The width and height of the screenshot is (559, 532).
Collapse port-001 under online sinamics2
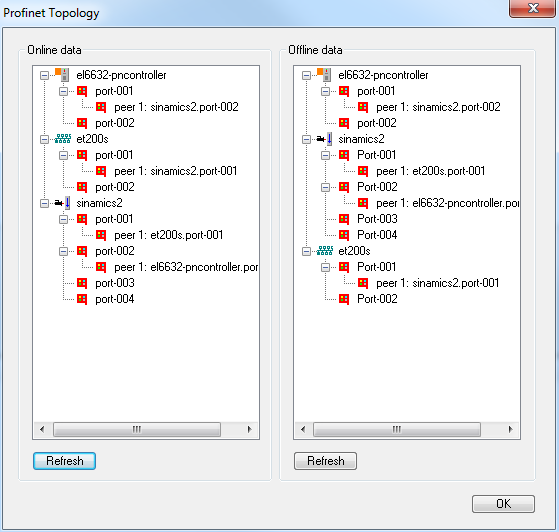(x=63, y=219)
